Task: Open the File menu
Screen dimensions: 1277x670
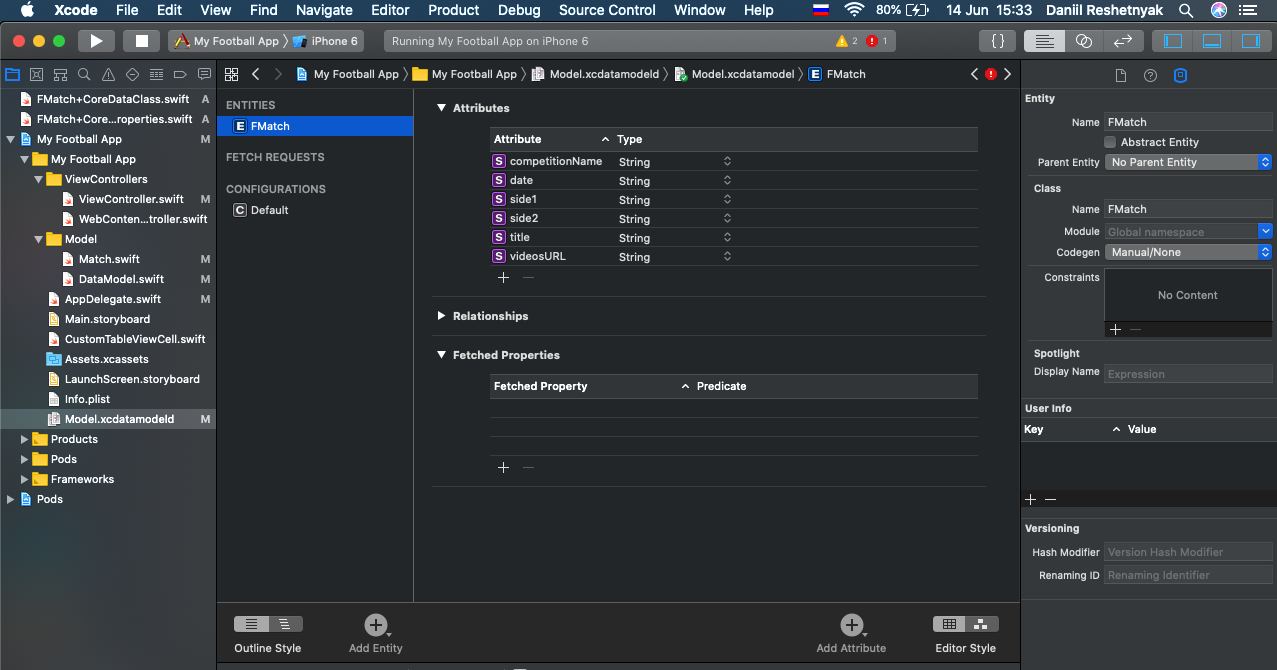Action: 127,10
